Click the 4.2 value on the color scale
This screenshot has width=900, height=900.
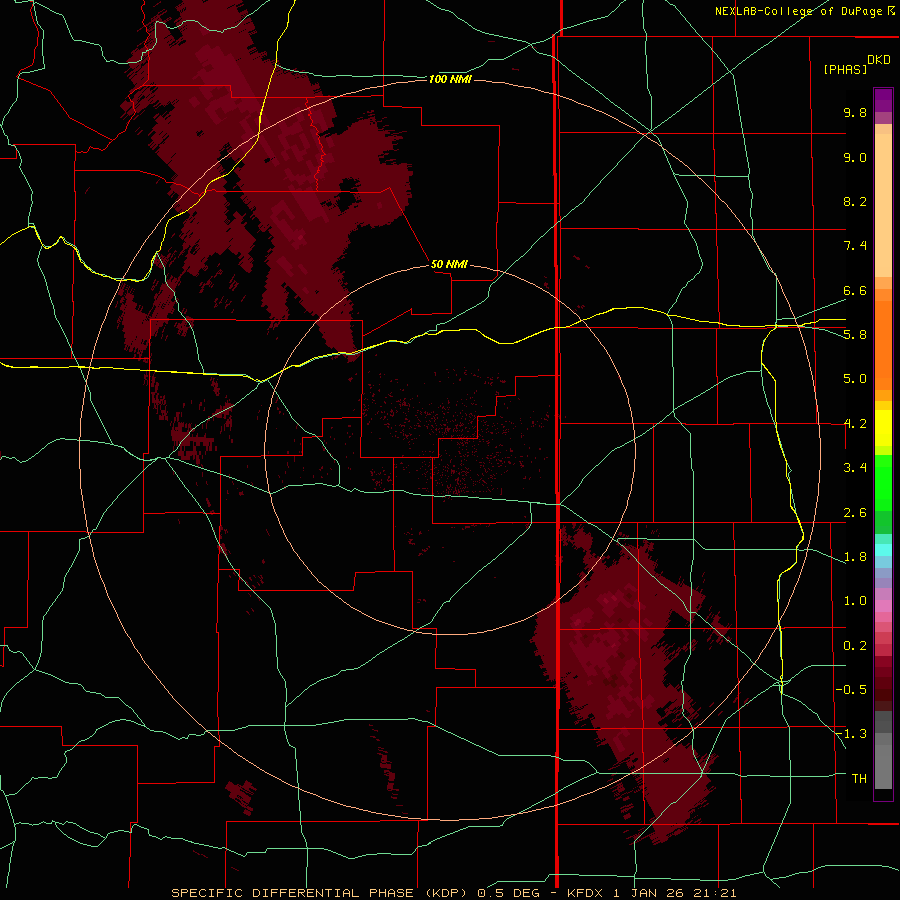855,424
